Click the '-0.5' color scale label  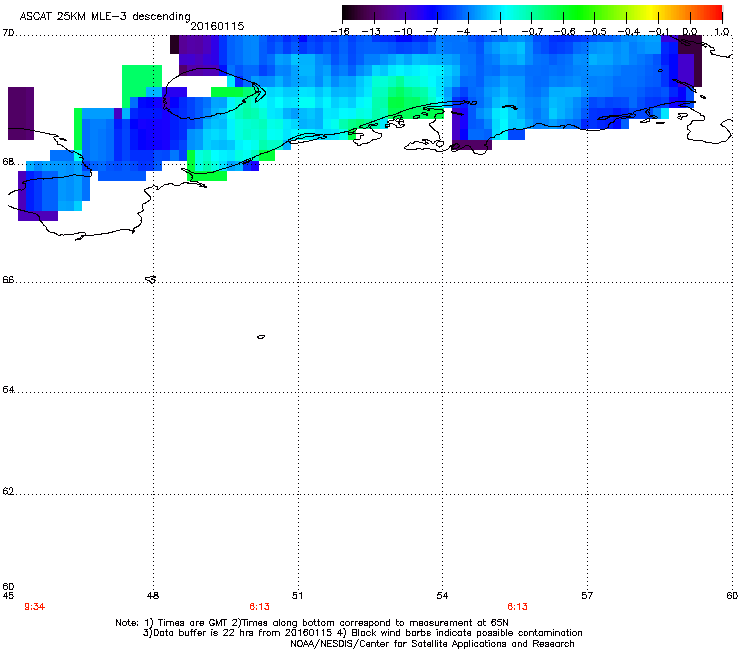[x=596, y=32]
